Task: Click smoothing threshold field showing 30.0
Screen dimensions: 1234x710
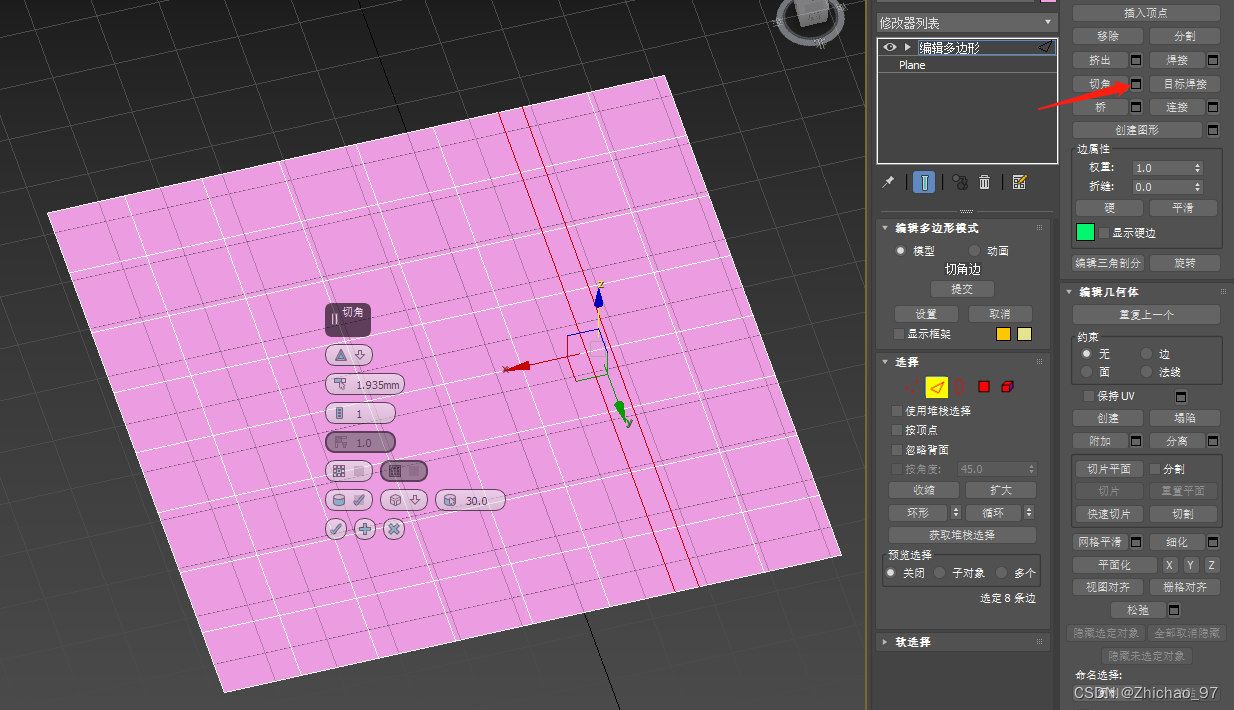Action: click(469, 500)
